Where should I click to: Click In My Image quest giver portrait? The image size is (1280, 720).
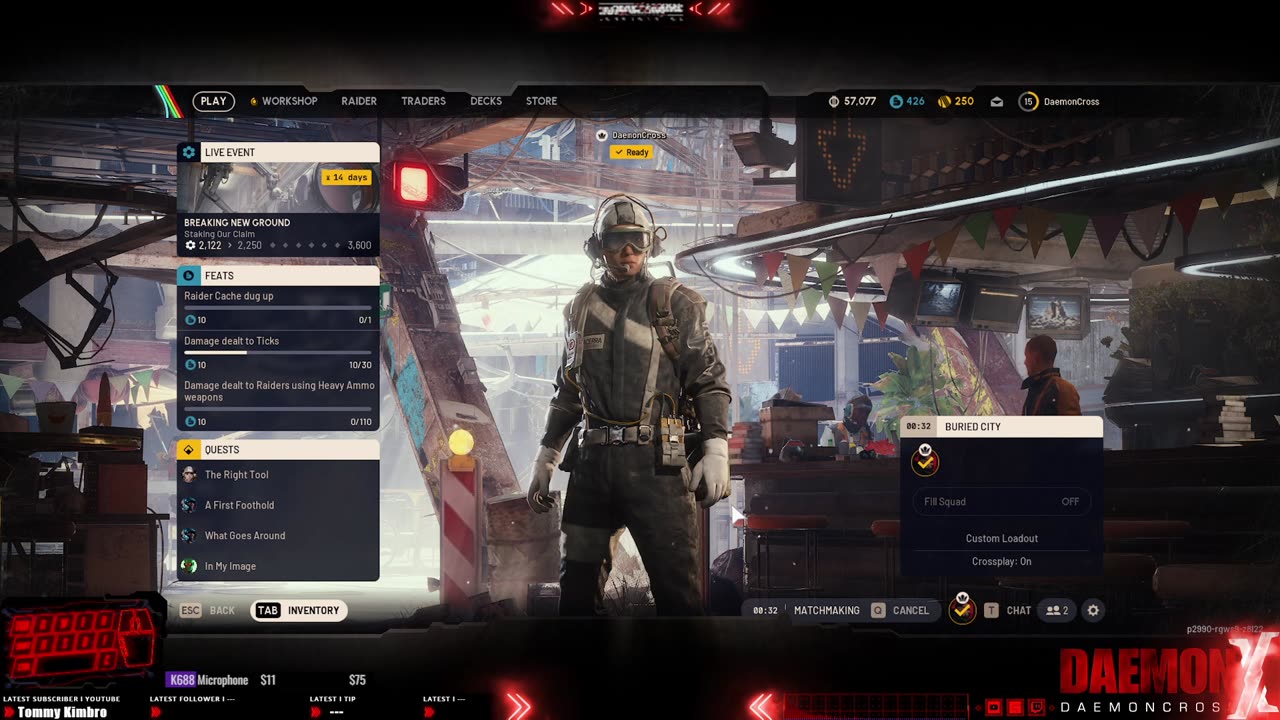(x=189, y=566)
